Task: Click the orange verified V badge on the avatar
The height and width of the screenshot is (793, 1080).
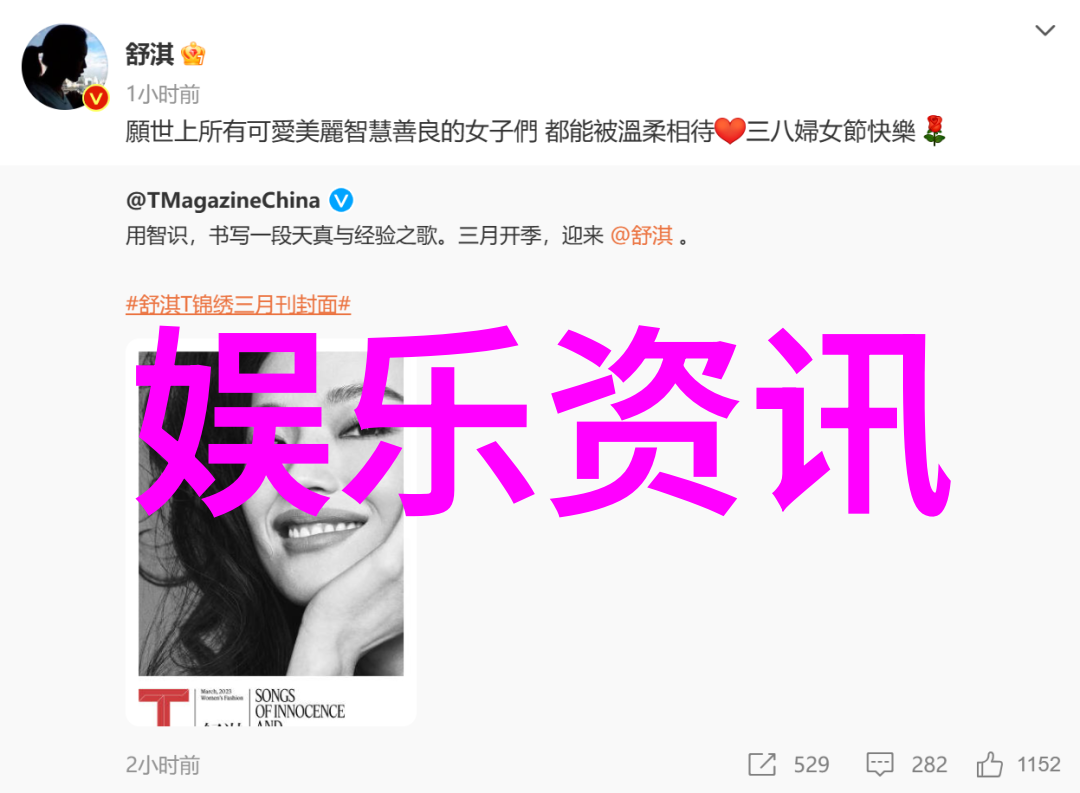Action: click(x=96, y=99)
